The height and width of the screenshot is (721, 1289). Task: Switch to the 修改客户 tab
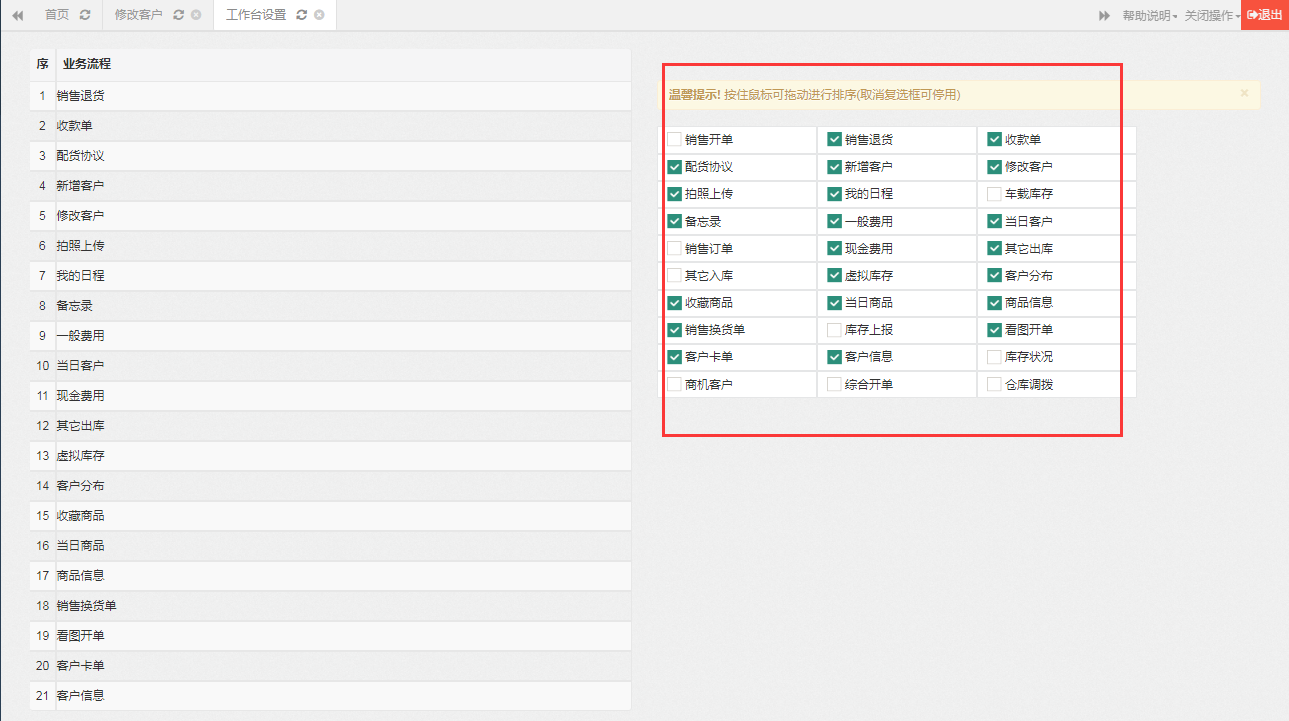coord(138,16)
